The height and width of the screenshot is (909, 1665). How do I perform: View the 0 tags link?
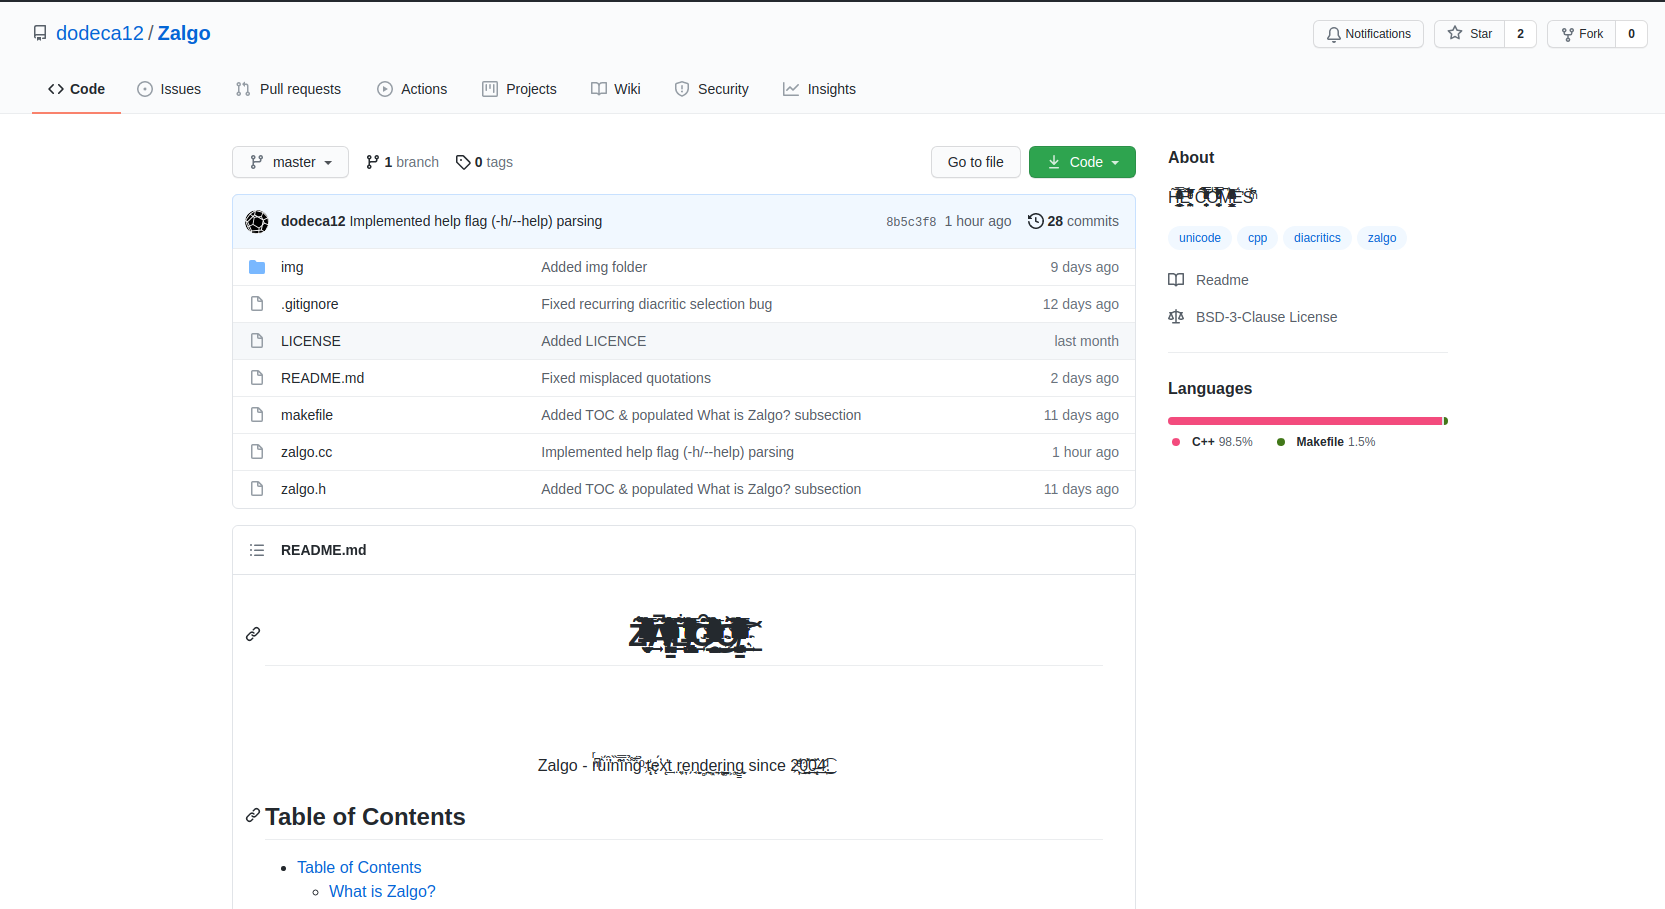click(x=484, y=162)
